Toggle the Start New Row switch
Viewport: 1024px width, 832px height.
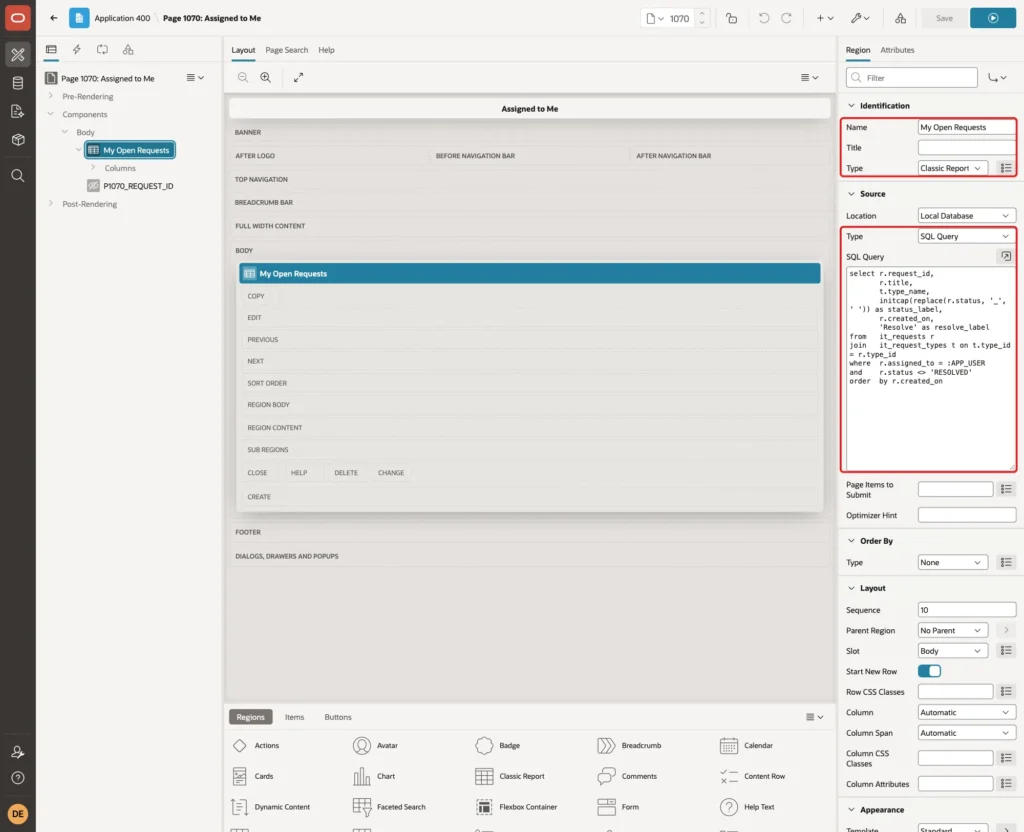coord(929,671)
